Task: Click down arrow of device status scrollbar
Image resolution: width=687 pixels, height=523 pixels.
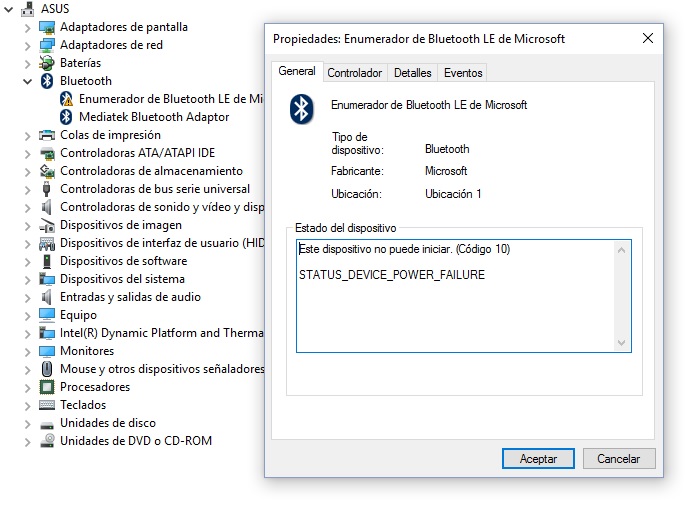Action: (621, 342)
